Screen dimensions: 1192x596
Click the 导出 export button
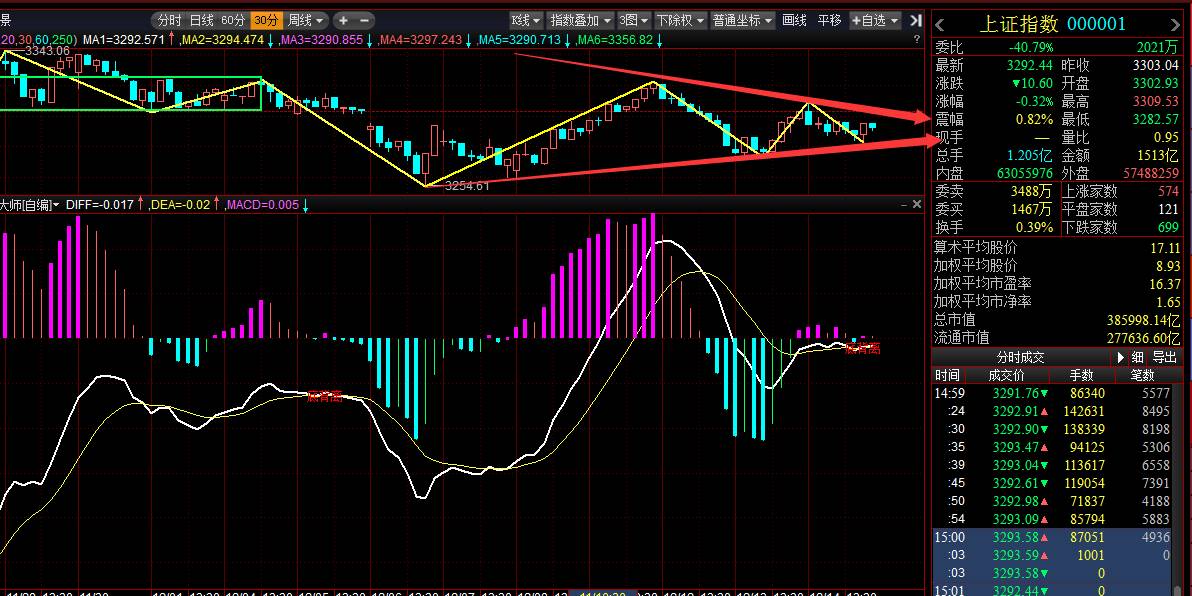[1165, 357]
